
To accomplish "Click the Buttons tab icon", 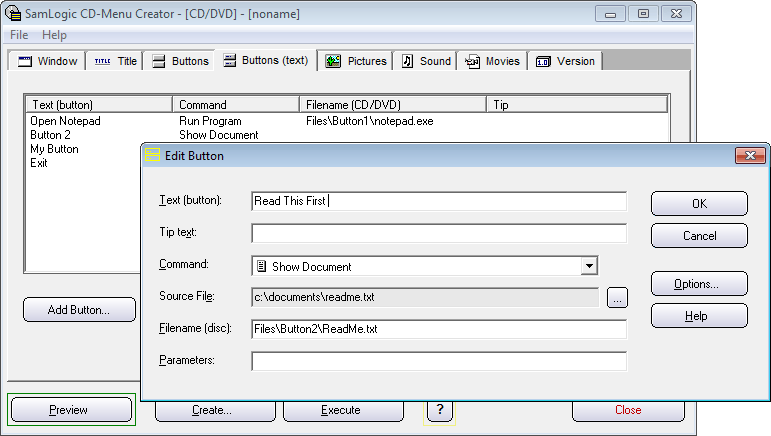I will click(x=158, y=61).
